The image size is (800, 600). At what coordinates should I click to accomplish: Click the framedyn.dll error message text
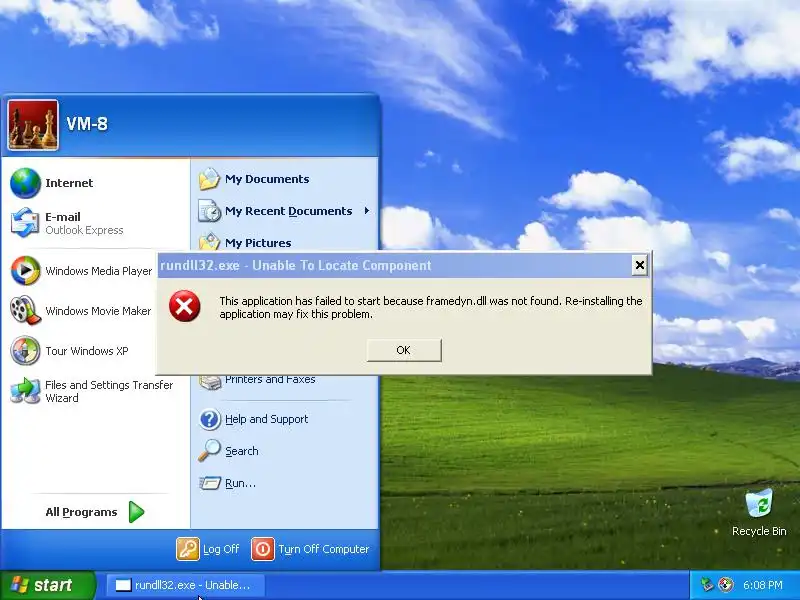click(x=431, y=307)
